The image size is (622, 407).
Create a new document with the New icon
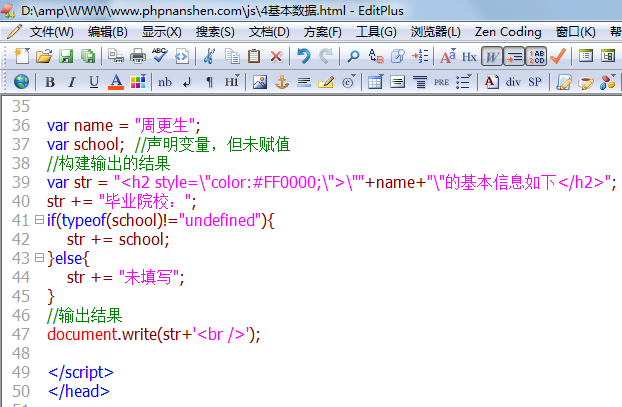point(22,56)
